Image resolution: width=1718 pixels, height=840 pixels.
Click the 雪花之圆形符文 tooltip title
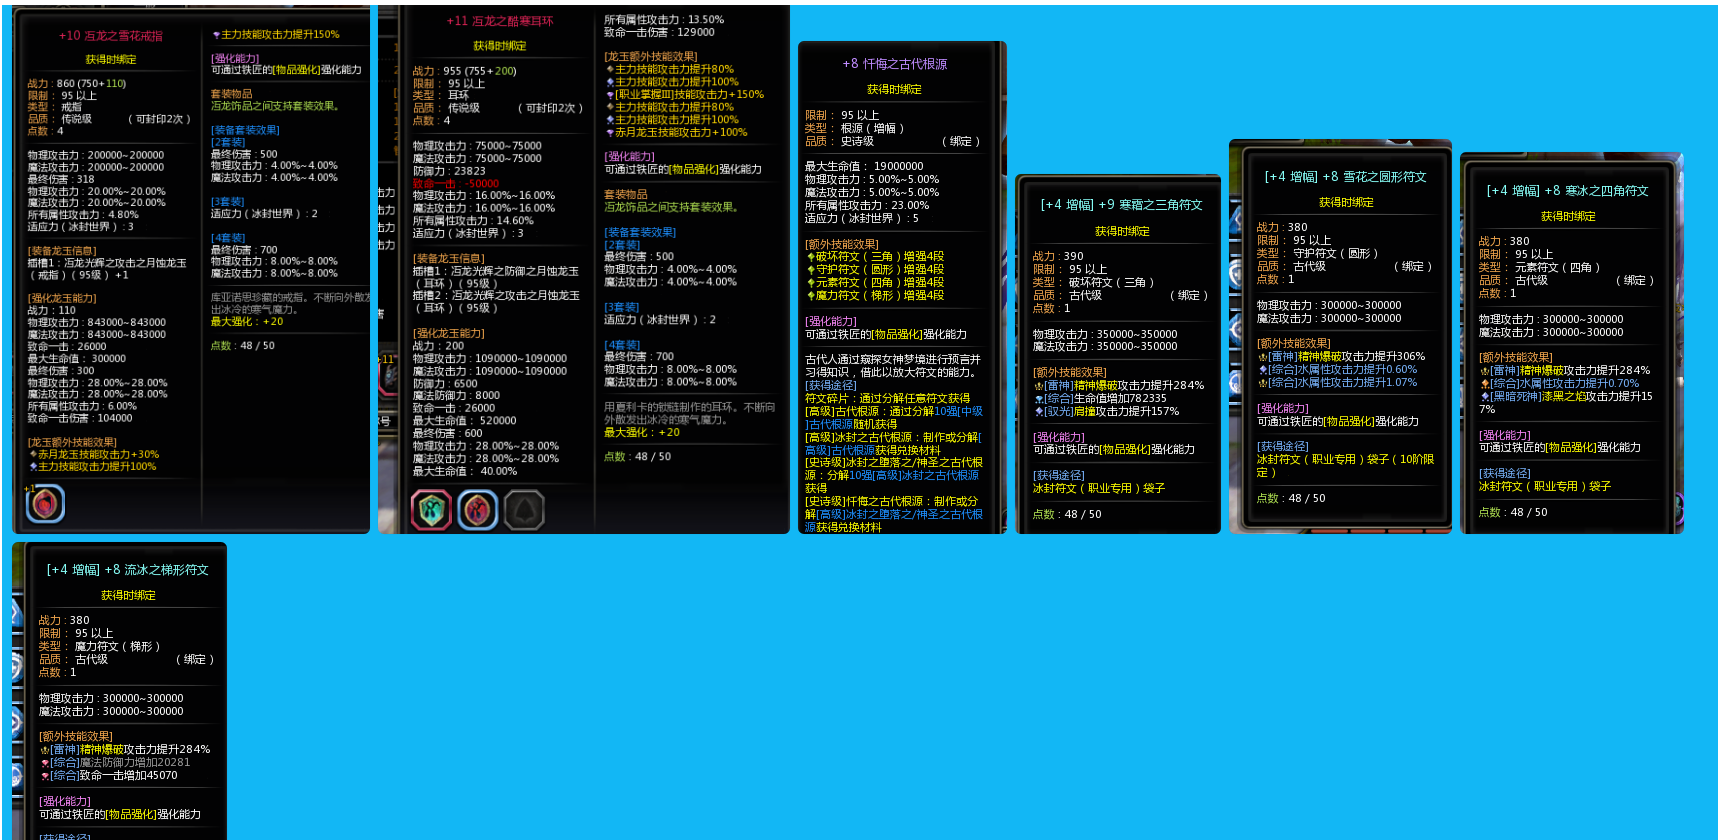tap(1345, 177)
